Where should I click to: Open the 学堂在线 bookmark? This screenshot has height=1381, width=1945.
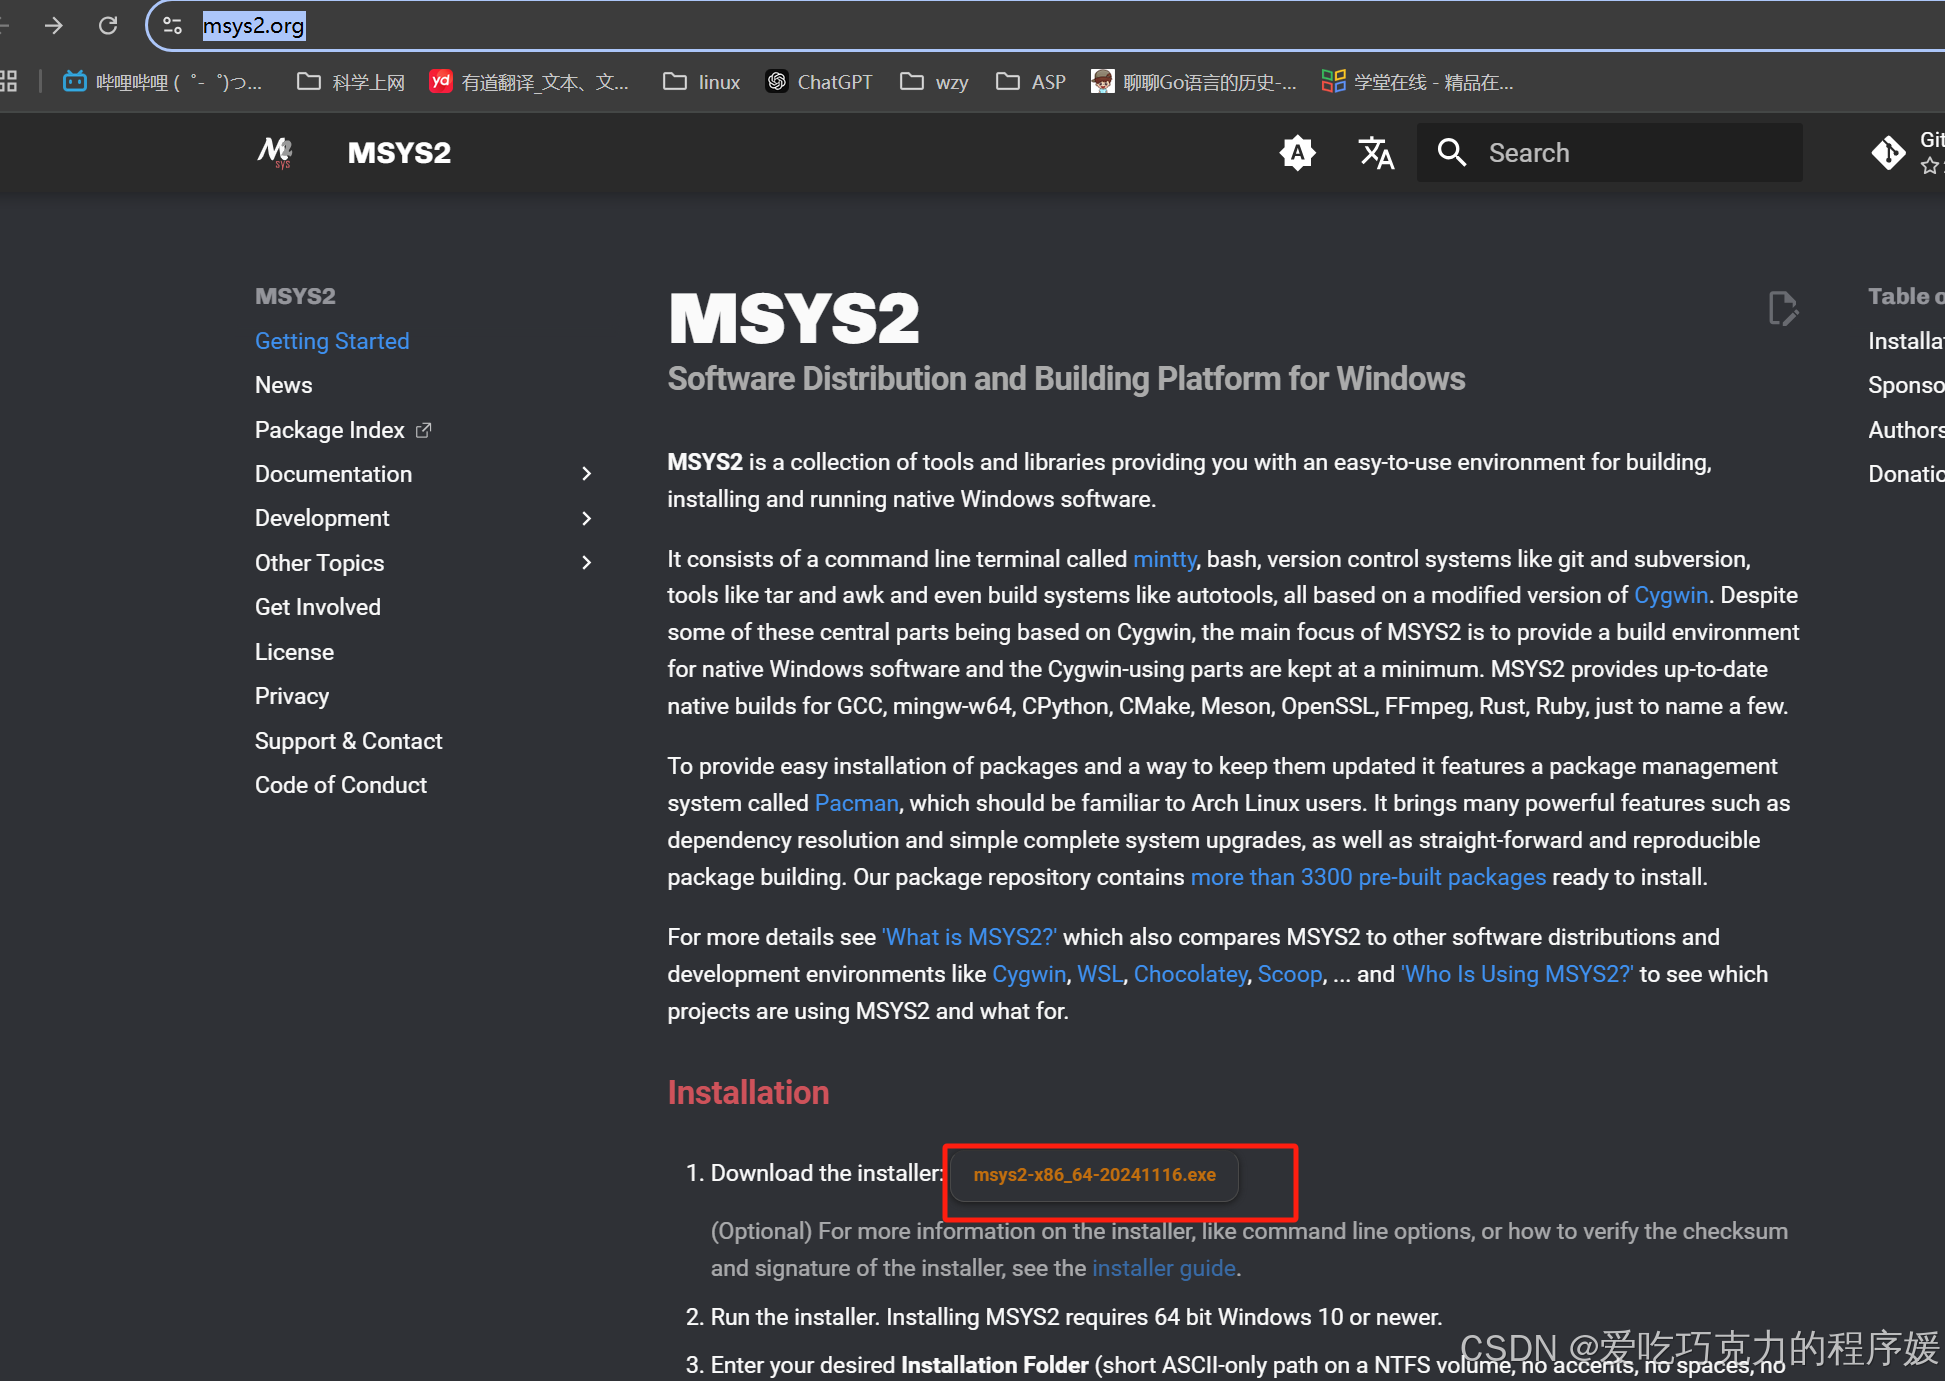[1417, 82]
